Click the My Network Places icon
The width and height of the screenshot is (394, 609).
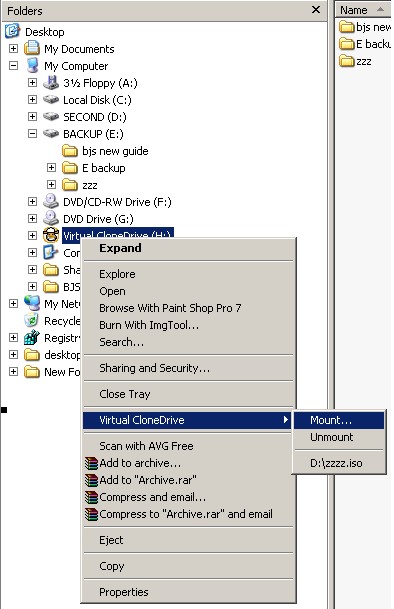[32, 303]
